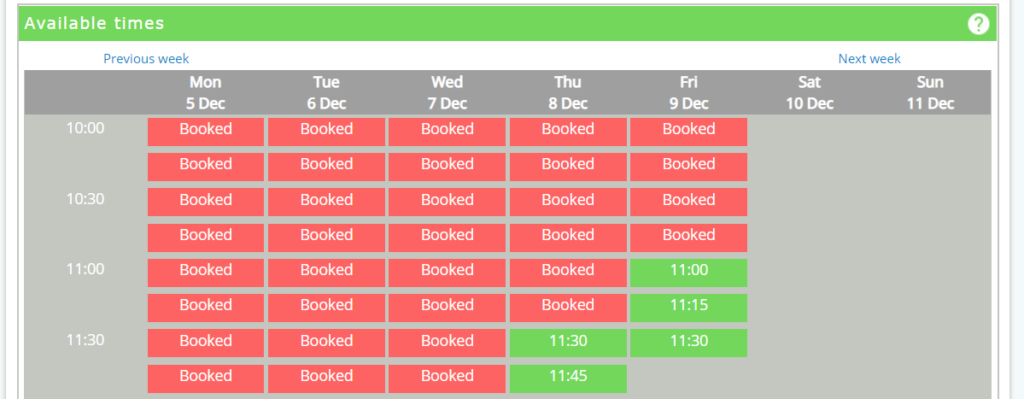The height and width of the screenshot is (399, 1024).
Task: Click the Fri 9 Dec column header
Action: [689, 93]
